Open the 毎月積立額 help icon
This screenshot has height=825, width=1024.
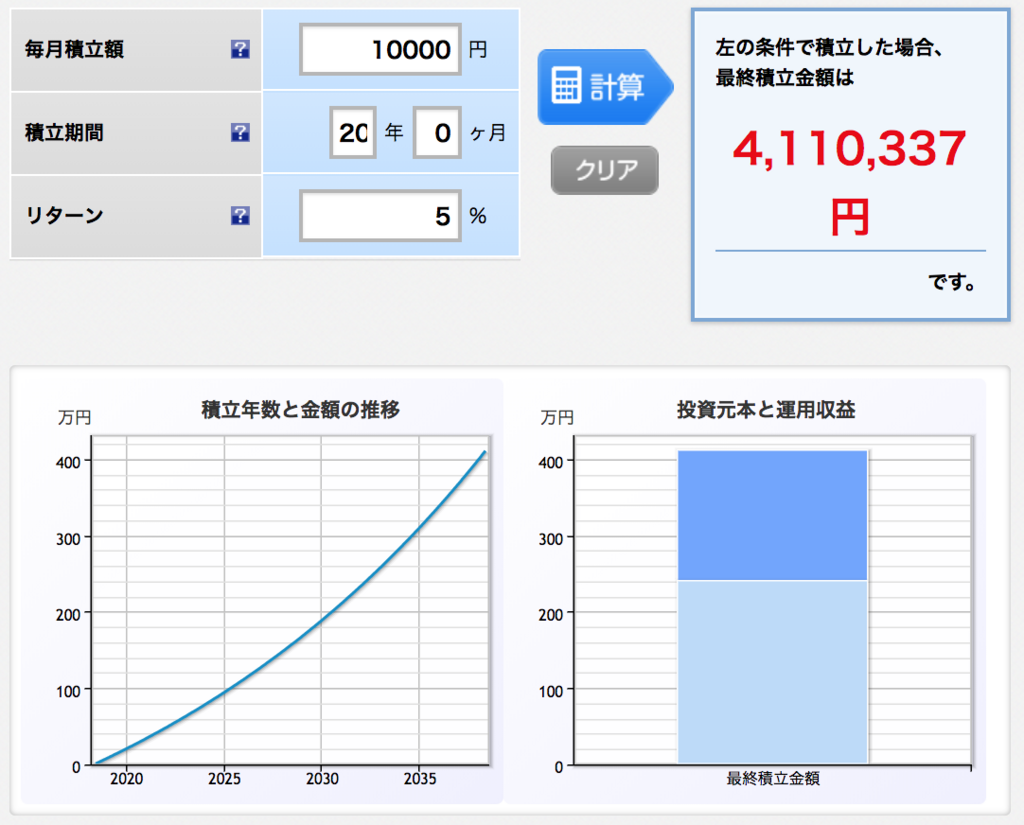point(239,50)
